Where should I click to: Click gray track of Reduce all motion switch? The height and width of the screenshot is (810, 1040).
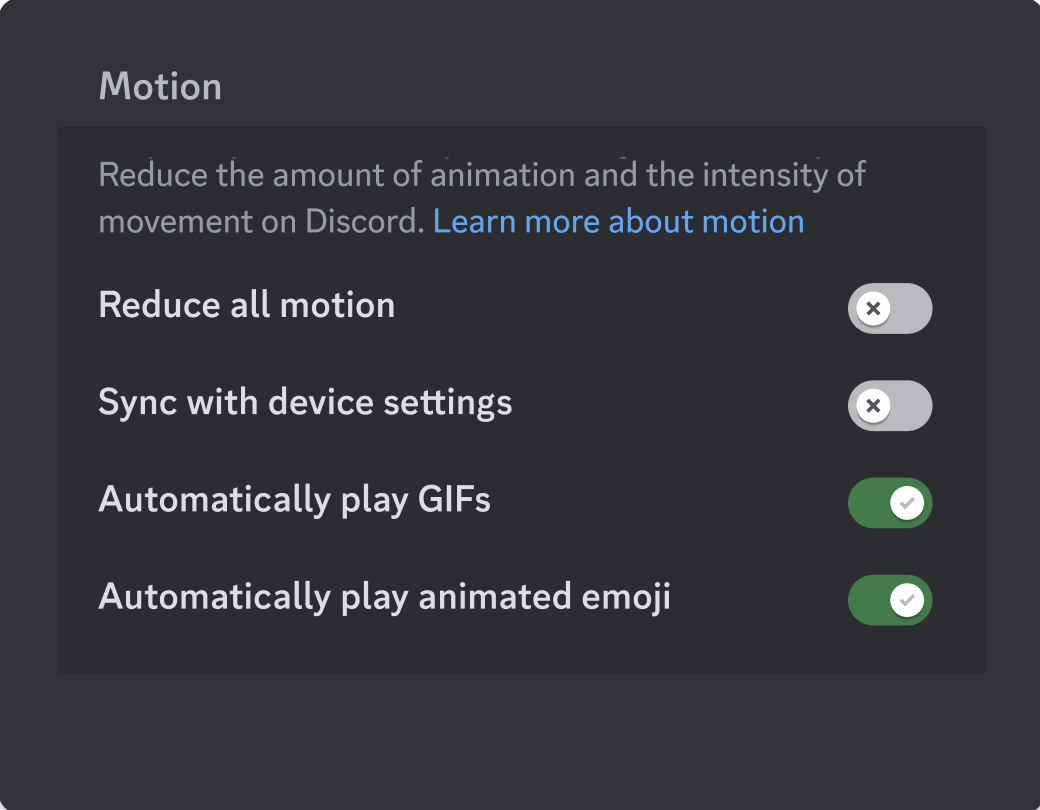tap(914, 308)
